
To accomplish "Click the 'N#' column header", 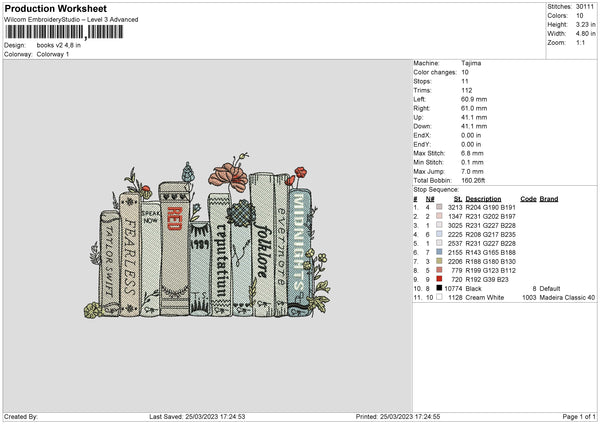I will coord(430,199).
